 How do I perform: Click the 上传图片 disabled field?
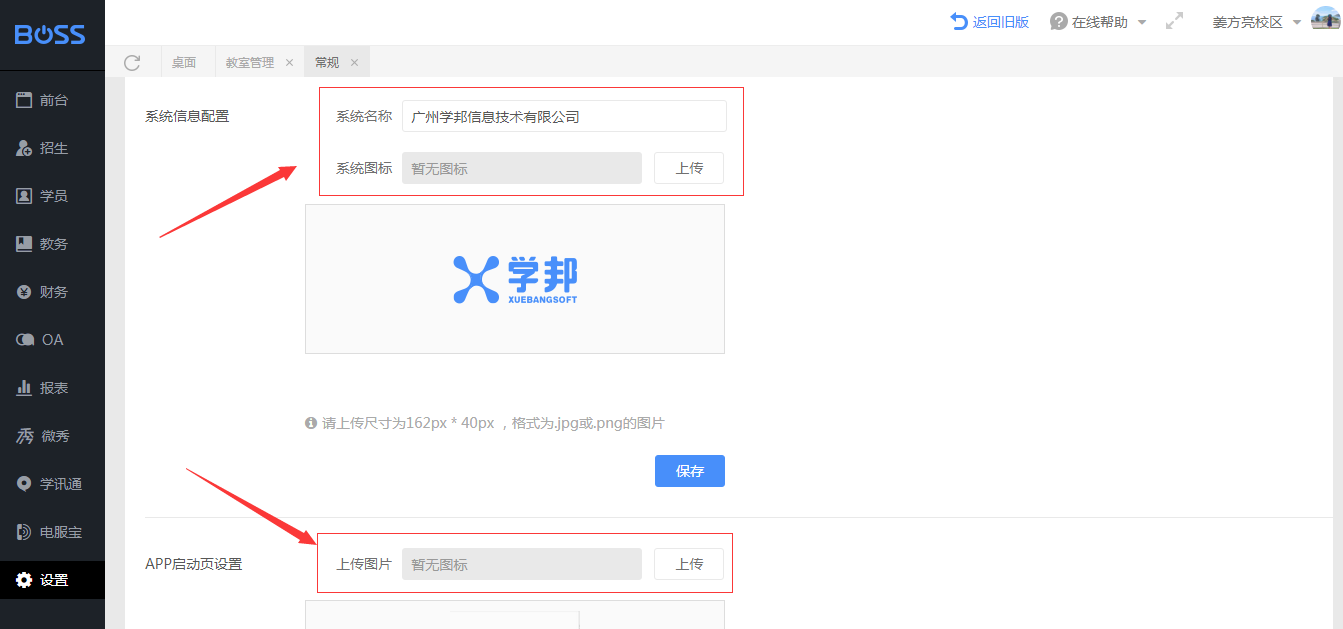tap(522, 564)
